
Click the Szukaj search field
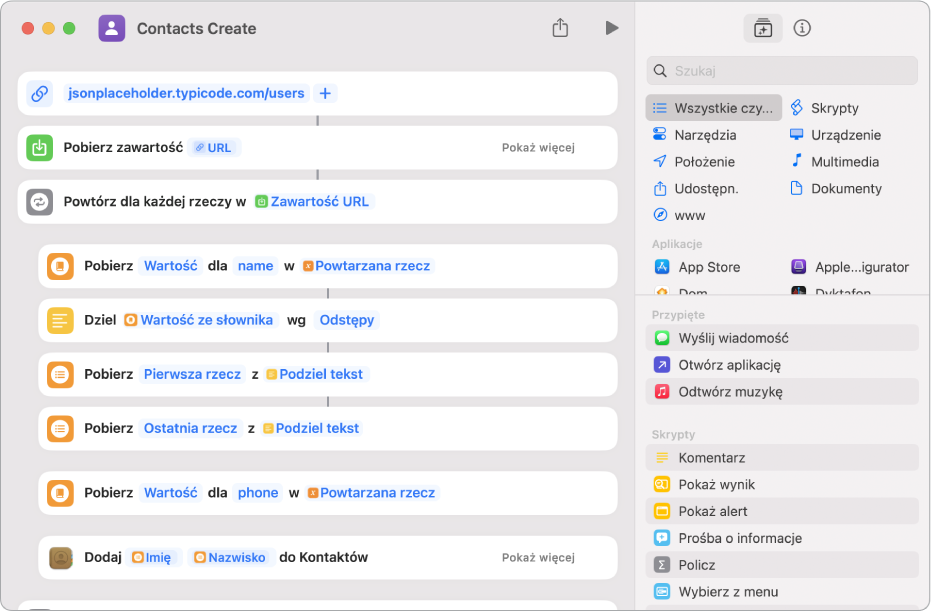pos(790,71)
